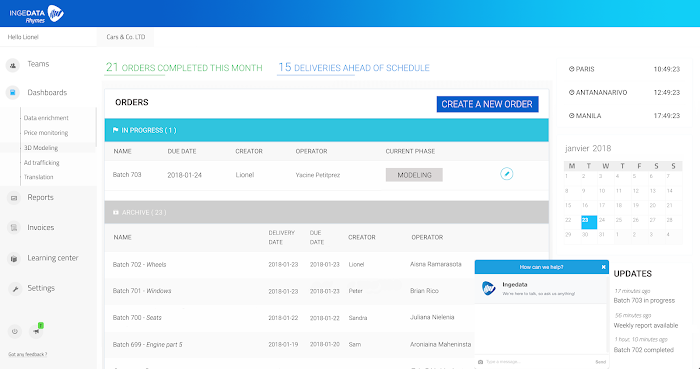This screenshot has width=700, height=369.
Task: Open the Cars & Co. LTD tab
Action: 126,37
